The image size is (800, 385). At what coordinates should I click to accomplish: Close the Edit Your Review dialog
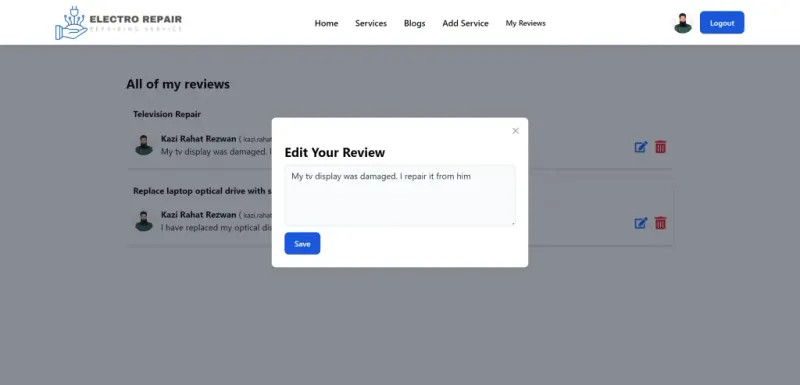click(515, 131)
